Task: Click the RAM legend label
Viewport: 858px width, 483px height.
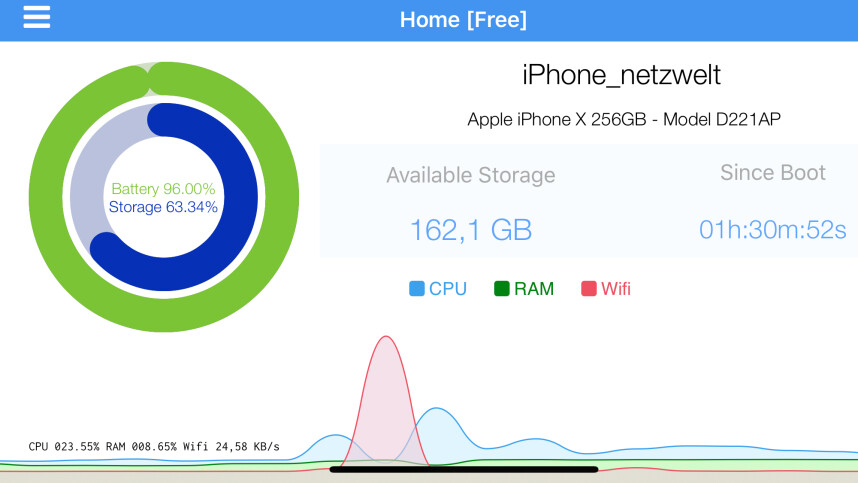Action: 534,289
